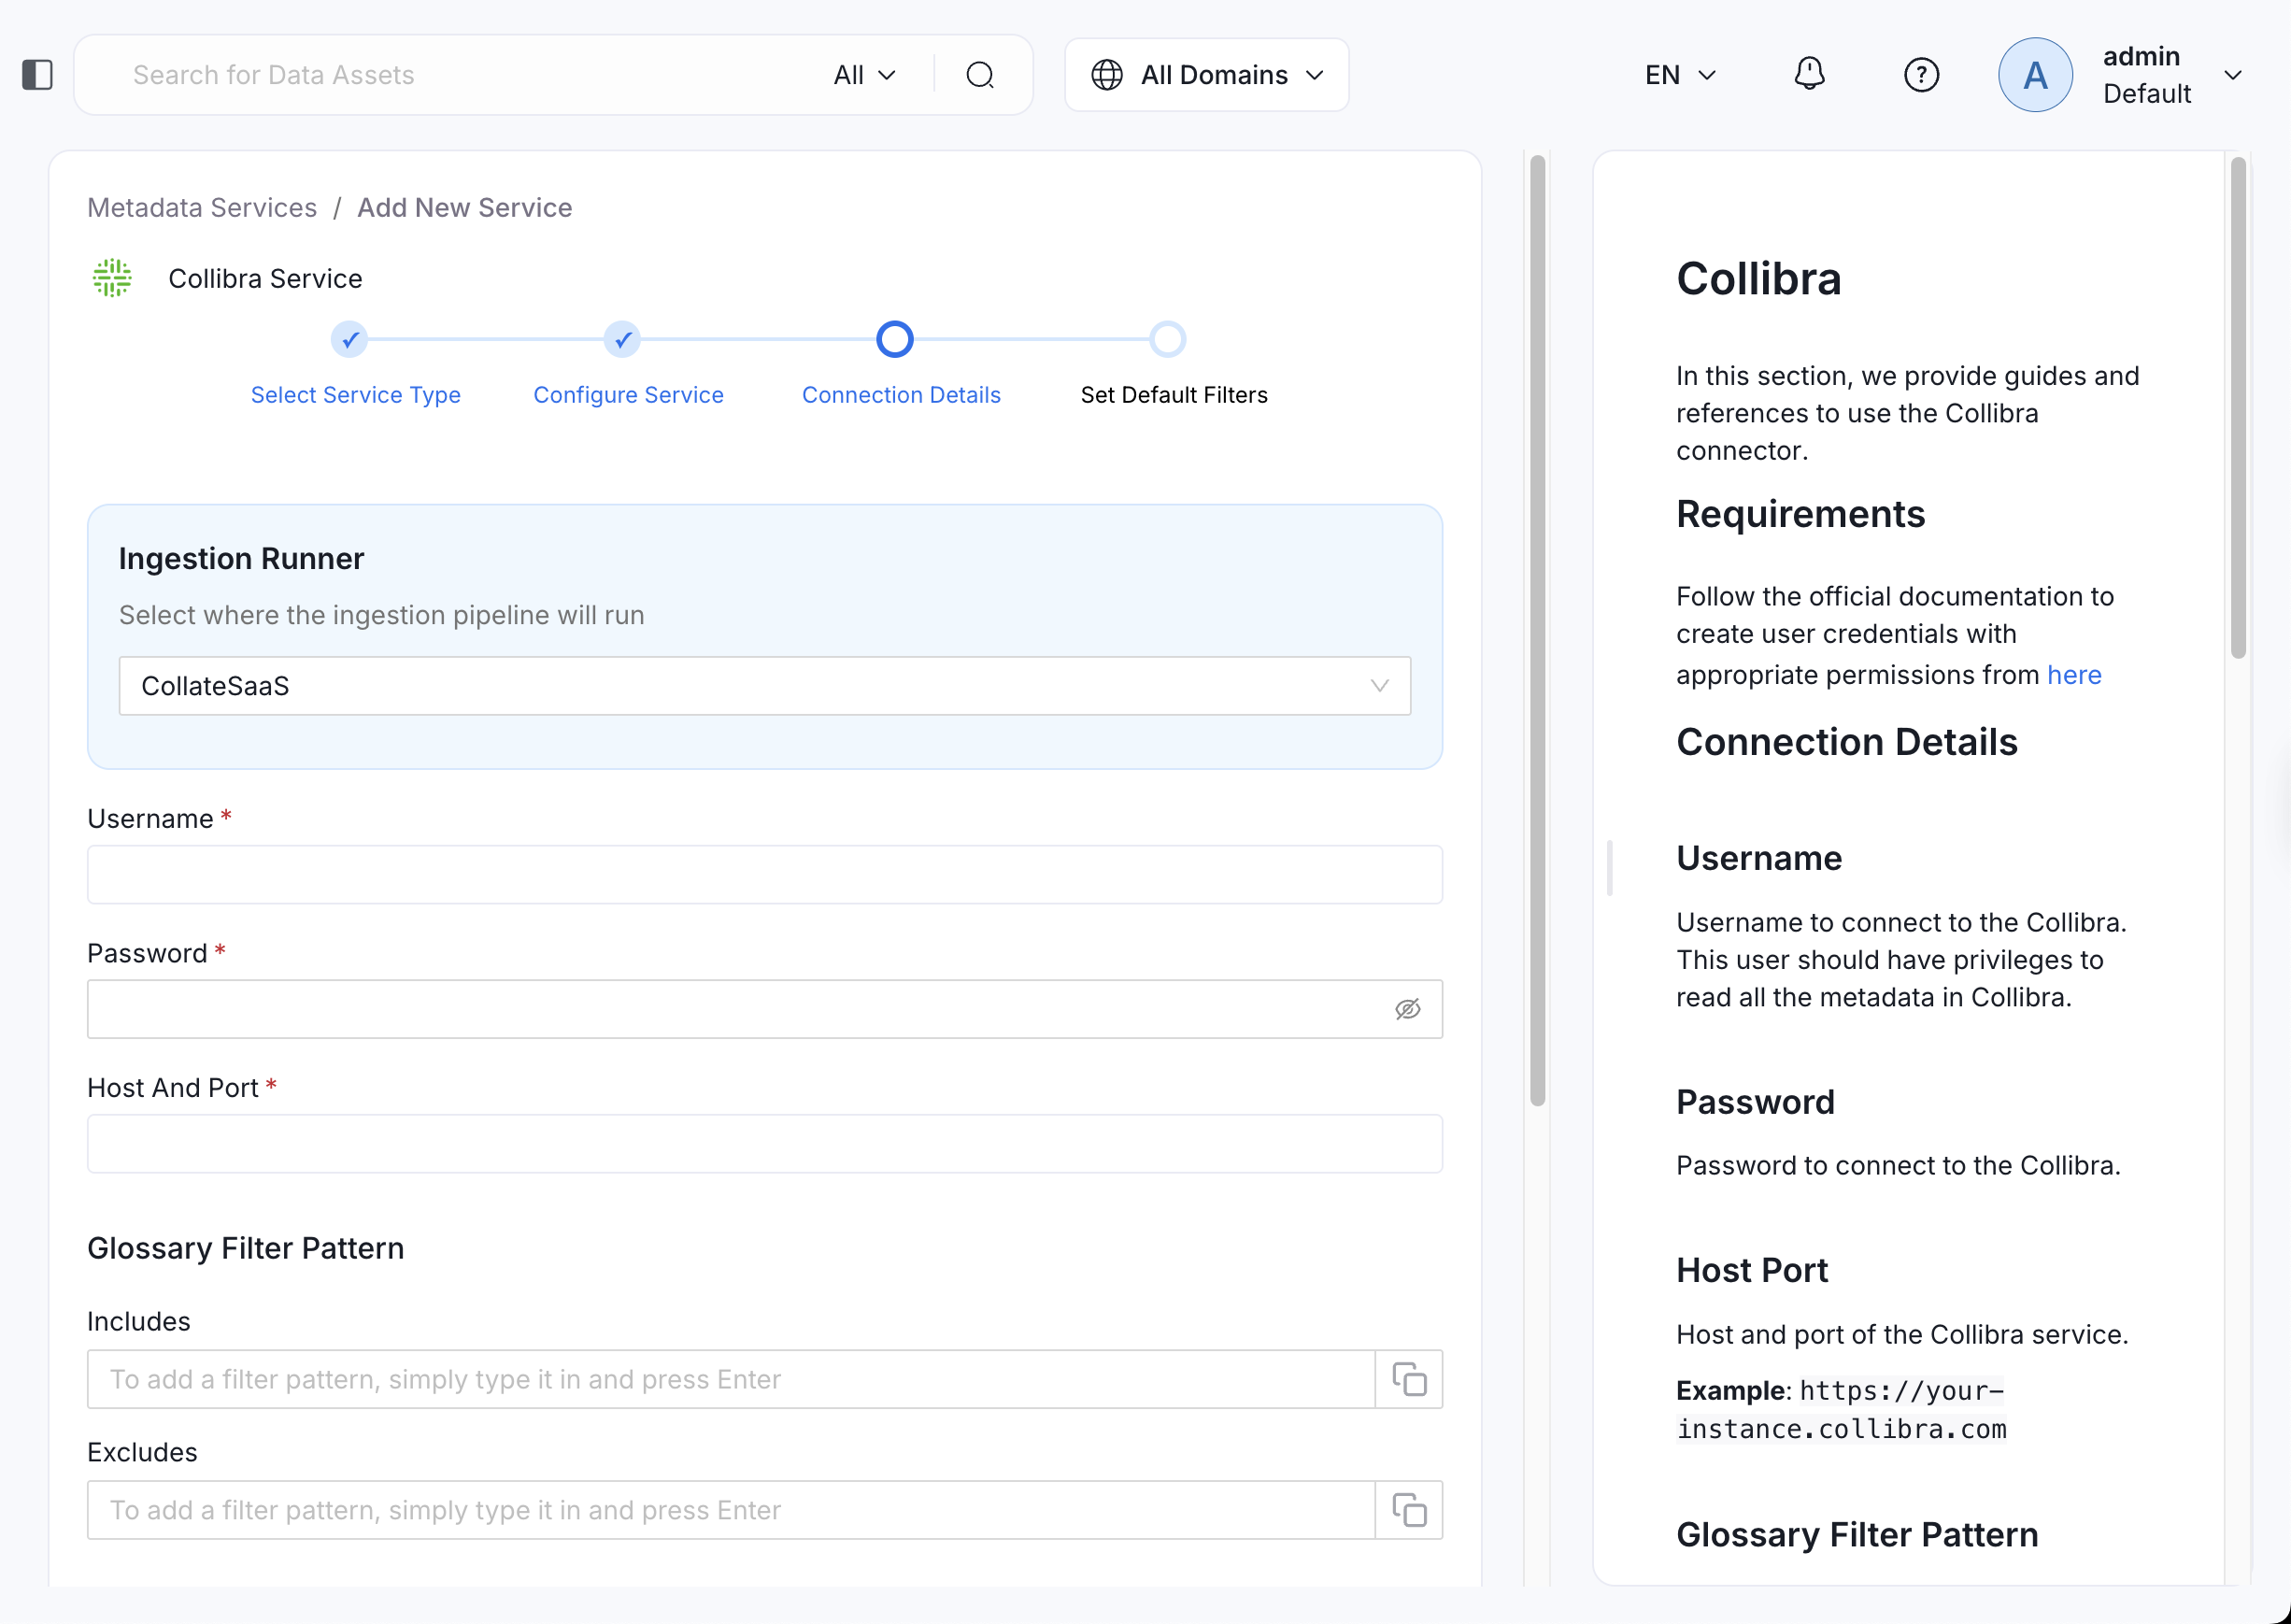2291x1624 pixels.
Task: Copy the Excludes filter pattern
Action: 1409,1510
